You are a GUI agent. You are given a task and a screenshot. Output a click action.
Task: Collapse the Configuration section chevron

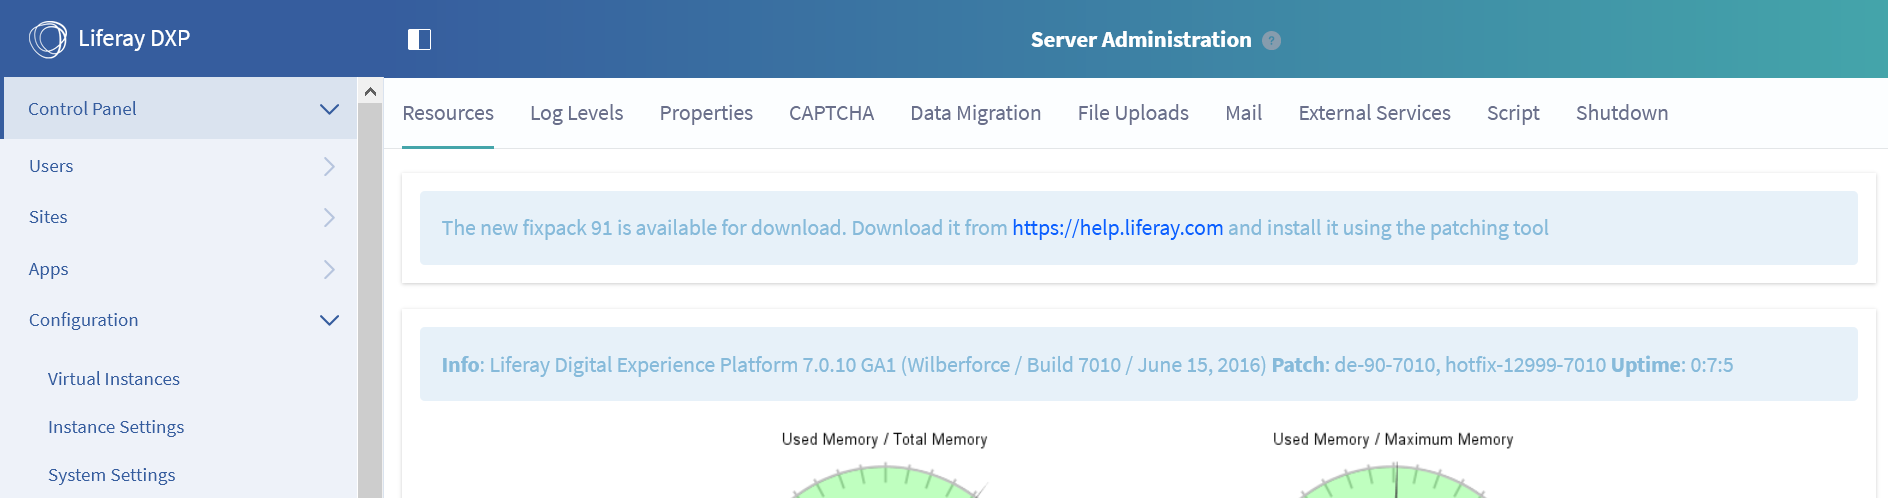329,320
